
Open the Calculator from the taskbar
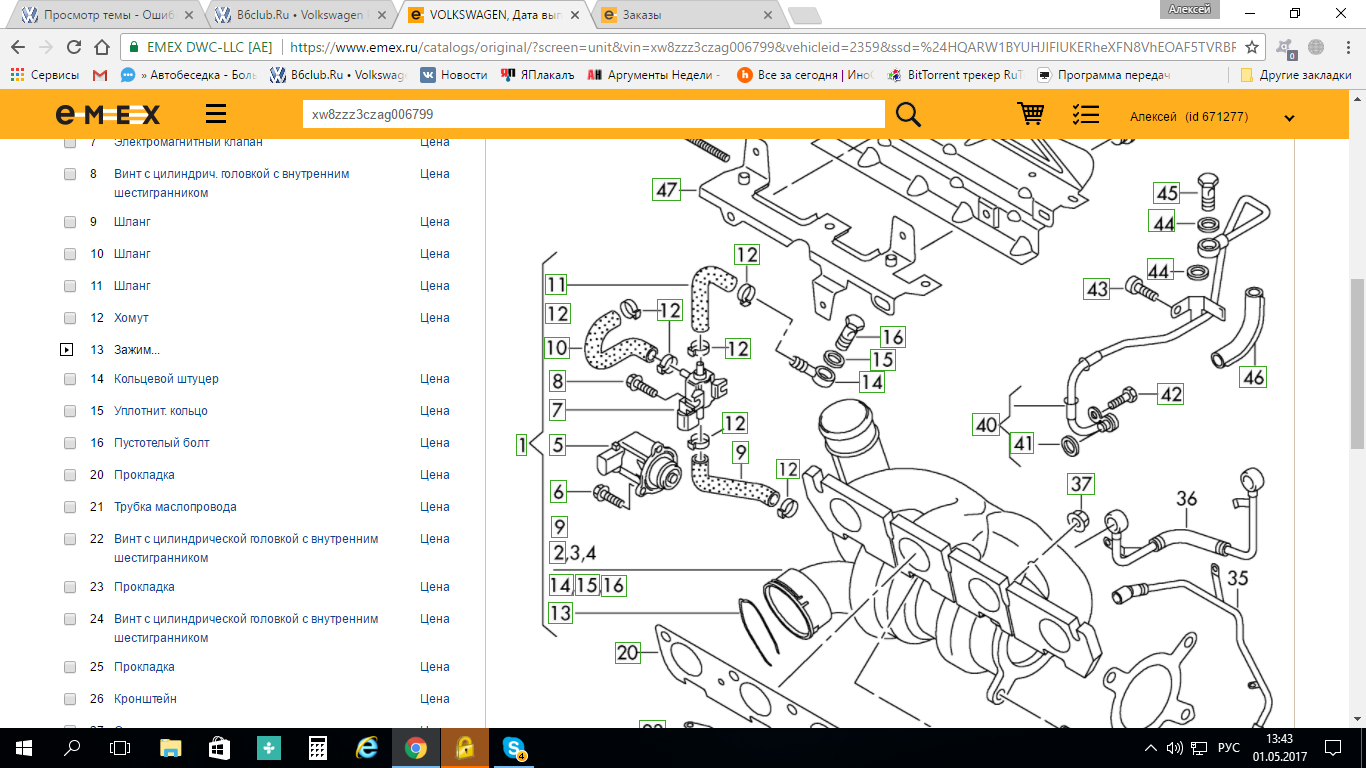(x=318, y=747)
